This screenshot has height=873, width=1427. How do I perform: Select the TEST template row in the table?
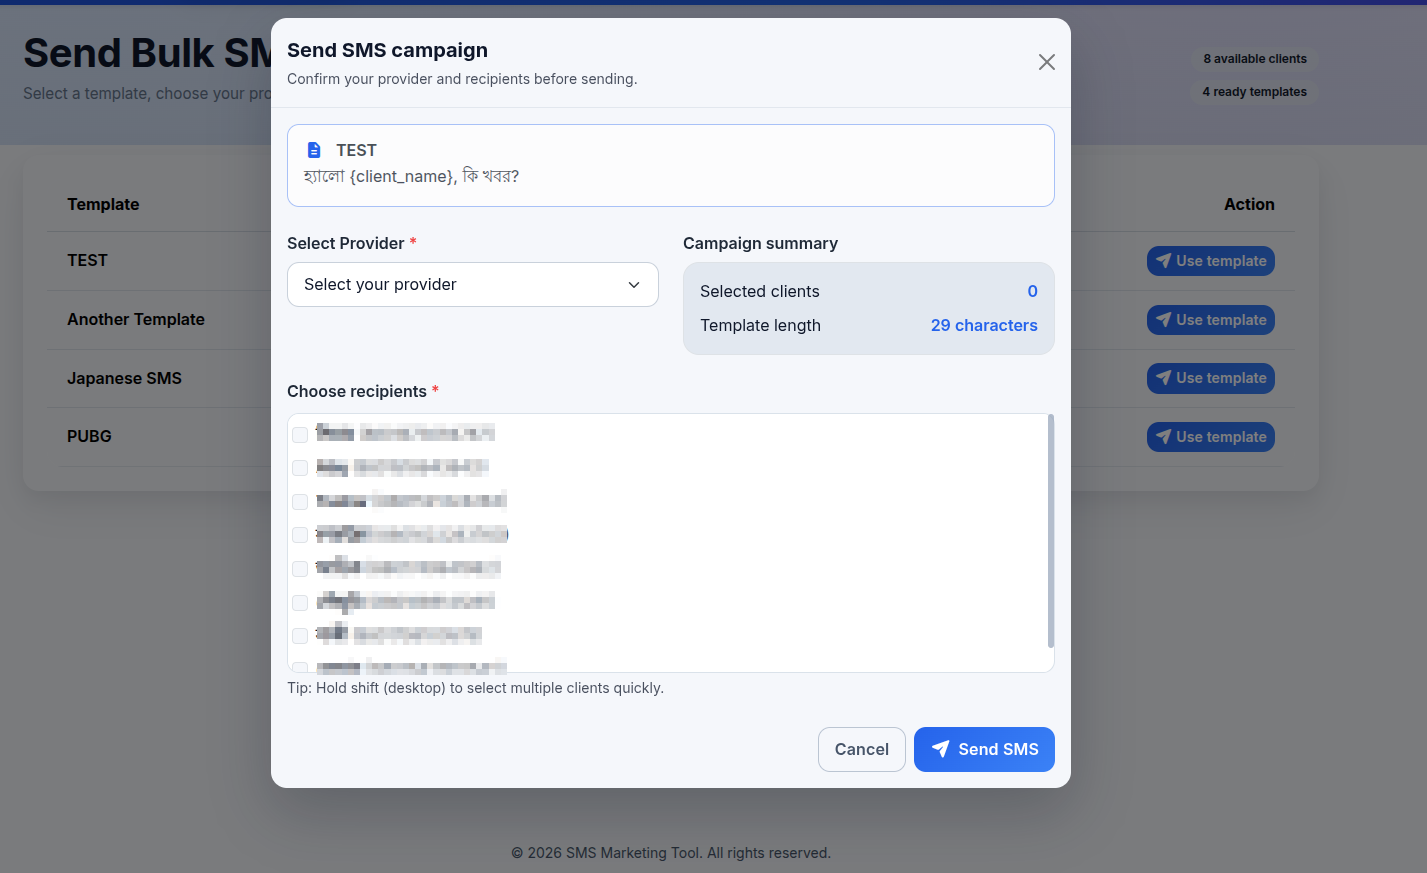87,260
